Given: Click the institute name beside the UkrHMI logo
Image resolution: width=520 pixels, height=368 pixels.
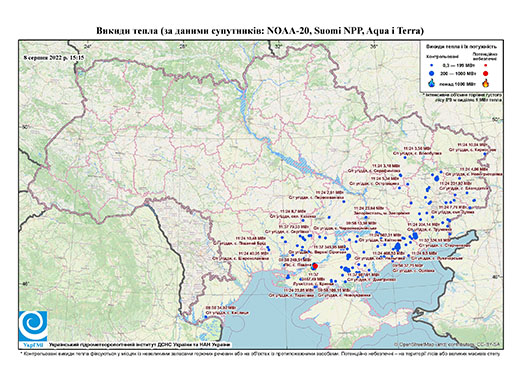Looking at the screenshot, I should [139, 344].
